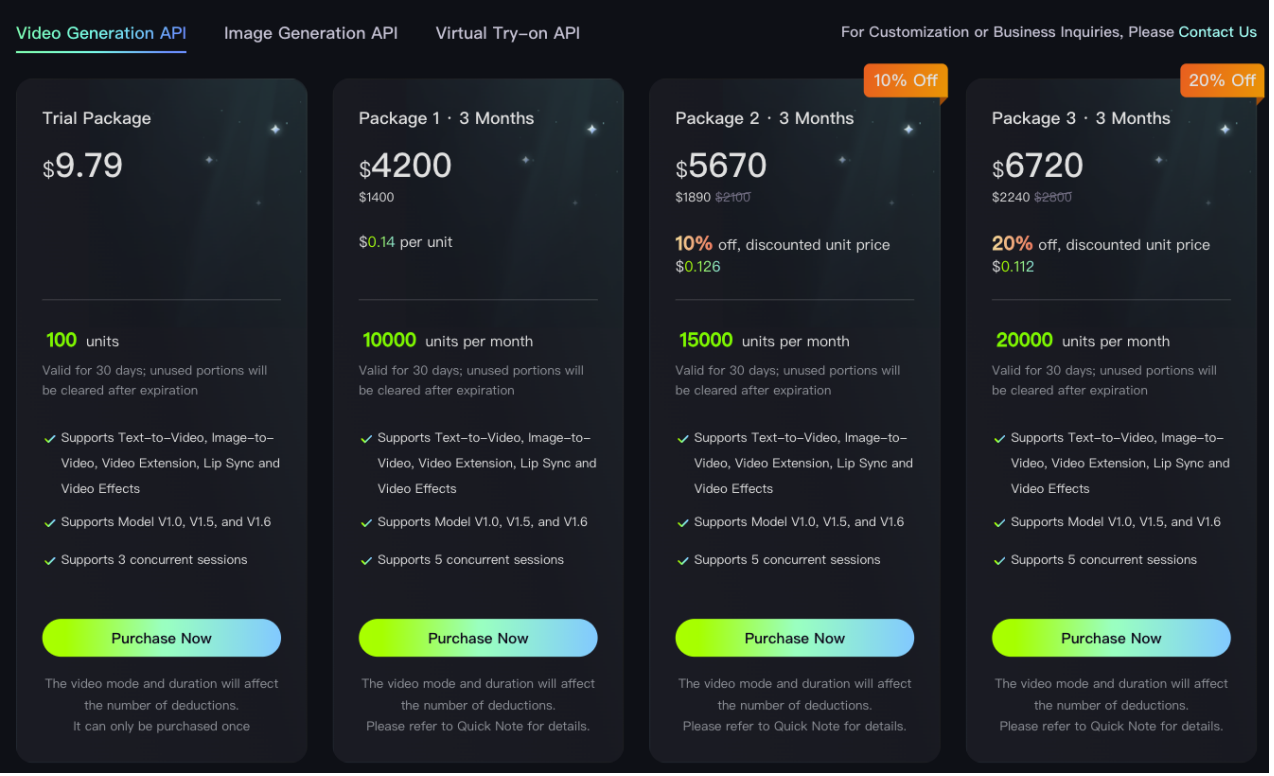
Task: Click the checkmark beside Trial 3 concurrent sessions
Action: click(49, 561)
